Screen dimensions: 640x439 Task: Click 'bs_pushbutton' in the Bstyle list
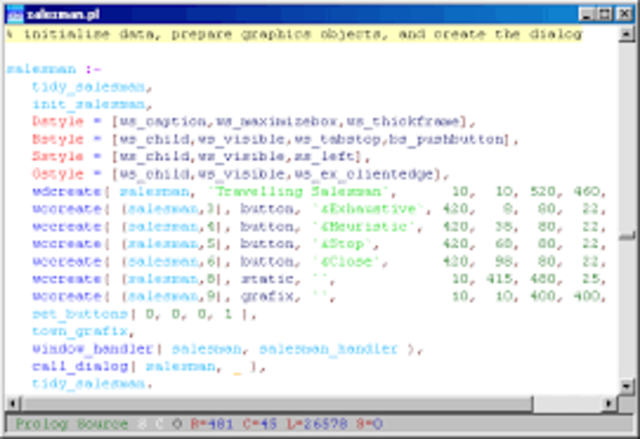(x=446, y=139)
